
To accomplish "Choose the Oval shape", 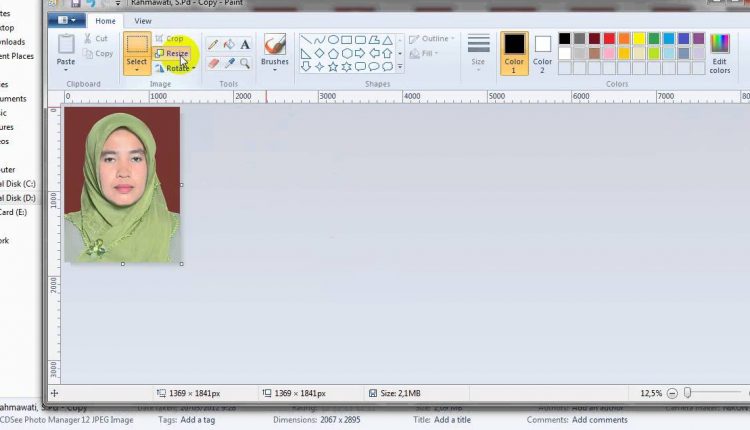I will pyautogui.click(x=333, y=40).
